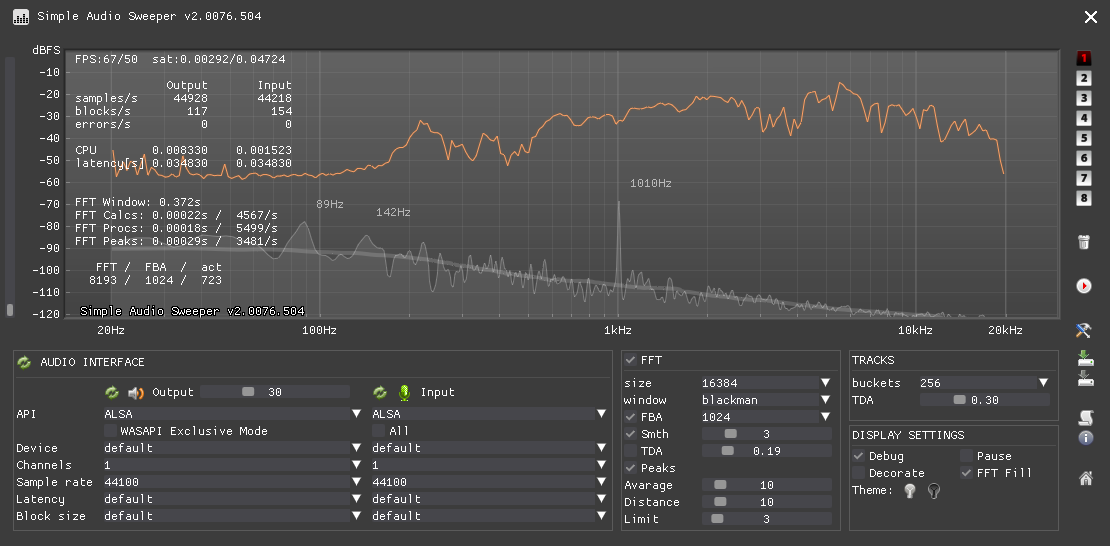Image resolution: width=1110 pixels, height=546 pixels.
Task: Click the Limit slider
Action: [x=767, y=519]
